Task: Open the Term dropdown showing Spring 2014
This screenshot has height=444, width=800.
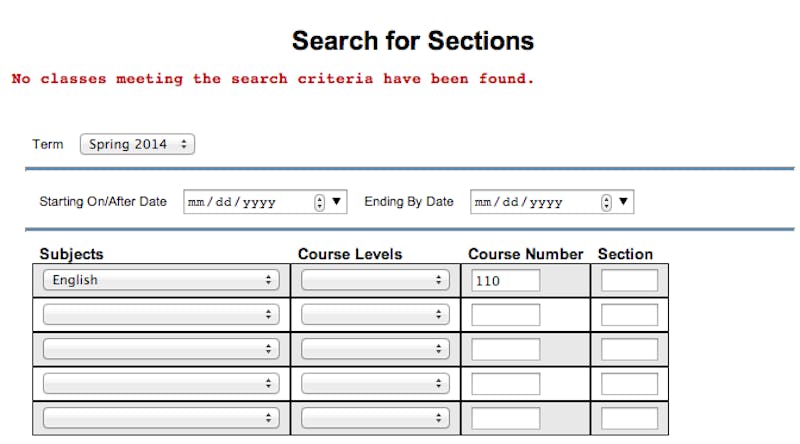Action: [137, 144]
